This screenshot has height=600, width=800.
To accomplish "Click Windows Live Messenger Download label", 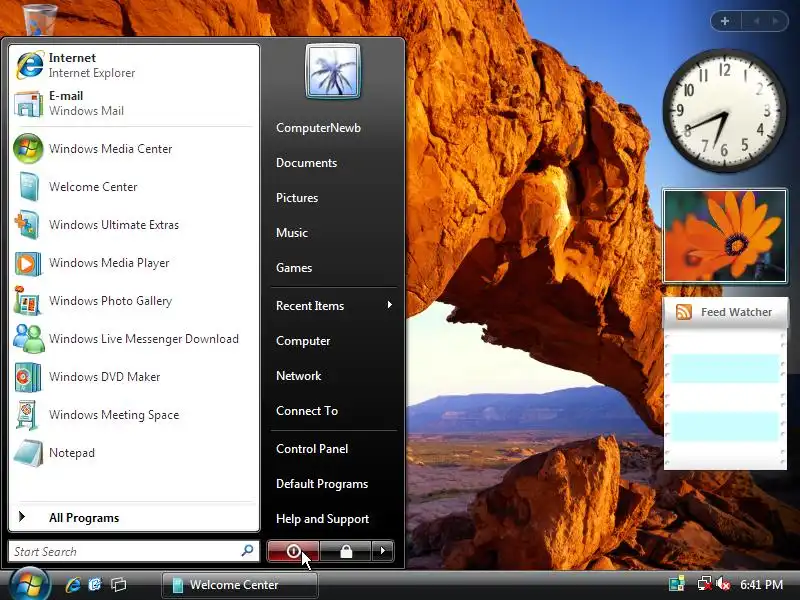I will click(144, 339).
